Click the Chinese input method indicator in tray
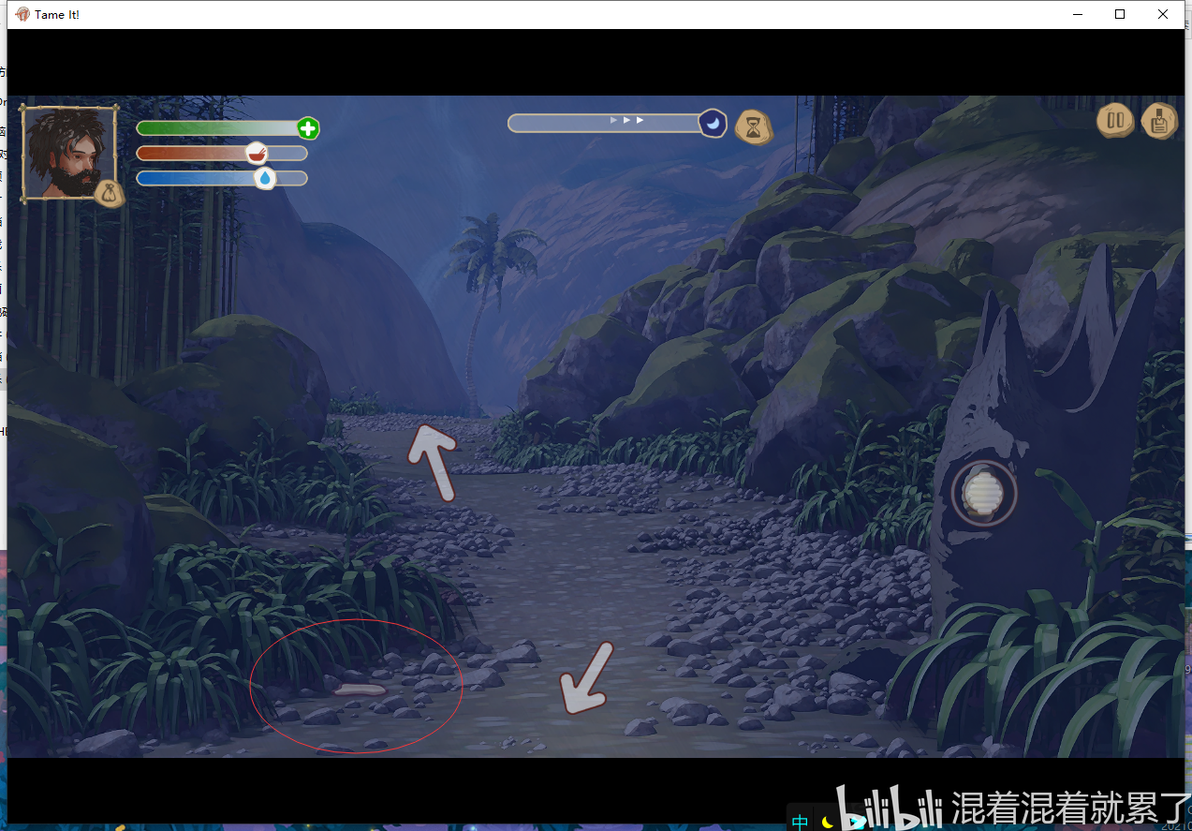Image resolution: width=1192 pixels, height=831 pixels. point(800,821)
